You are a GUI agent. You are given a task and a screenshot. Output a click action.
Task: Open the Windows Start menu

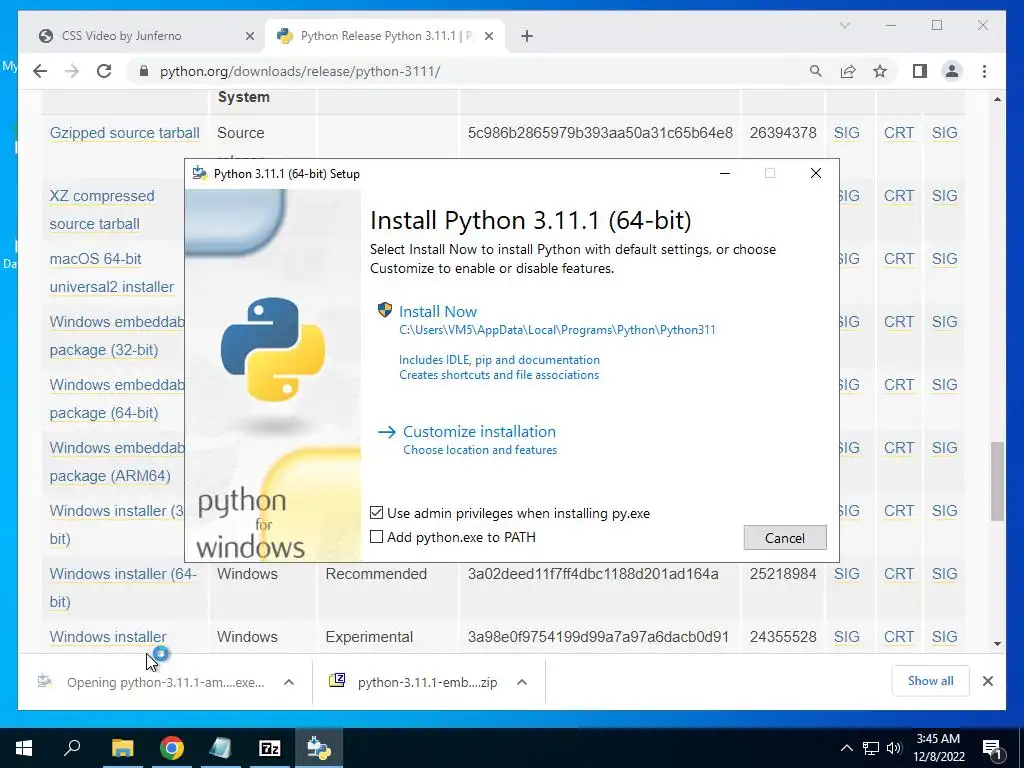pos(24,748)
